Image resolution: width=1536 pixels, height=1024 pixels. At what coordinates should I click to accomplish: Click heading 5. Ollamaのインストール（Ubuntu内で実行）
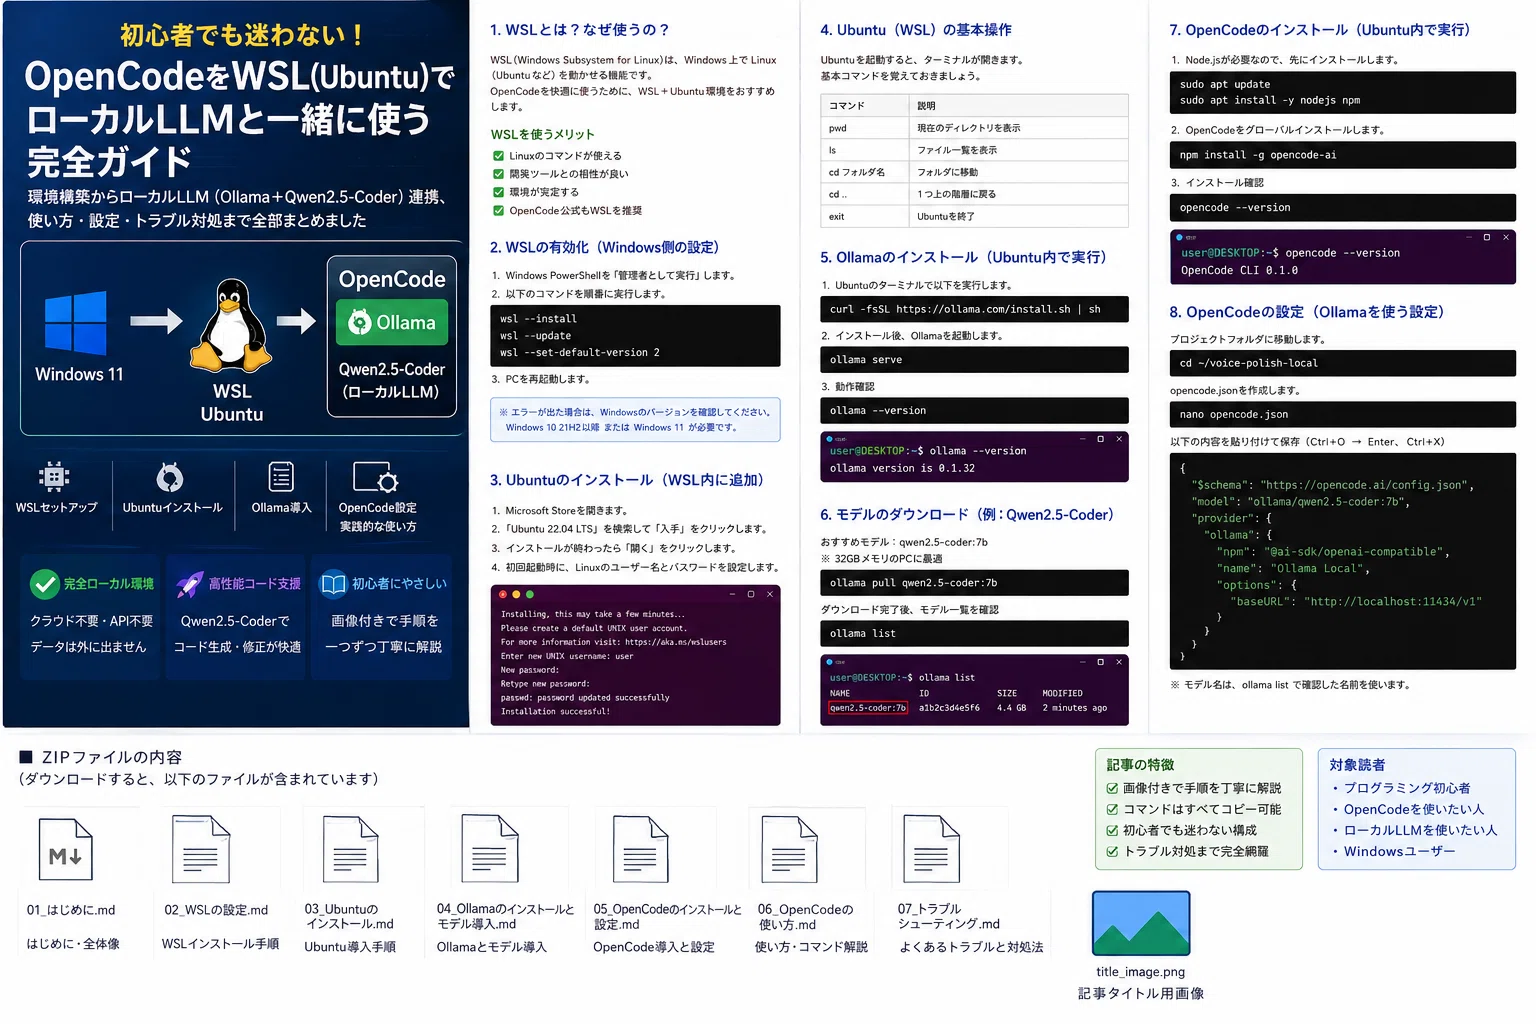coord(963,257)
